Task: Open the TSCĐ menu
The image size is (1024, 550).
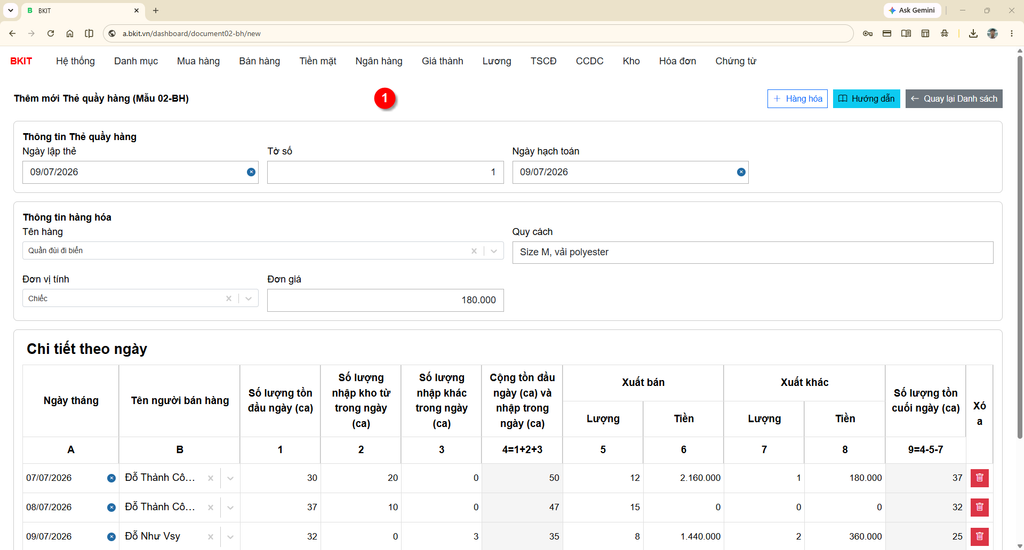Action: click(x=543, y=61)
